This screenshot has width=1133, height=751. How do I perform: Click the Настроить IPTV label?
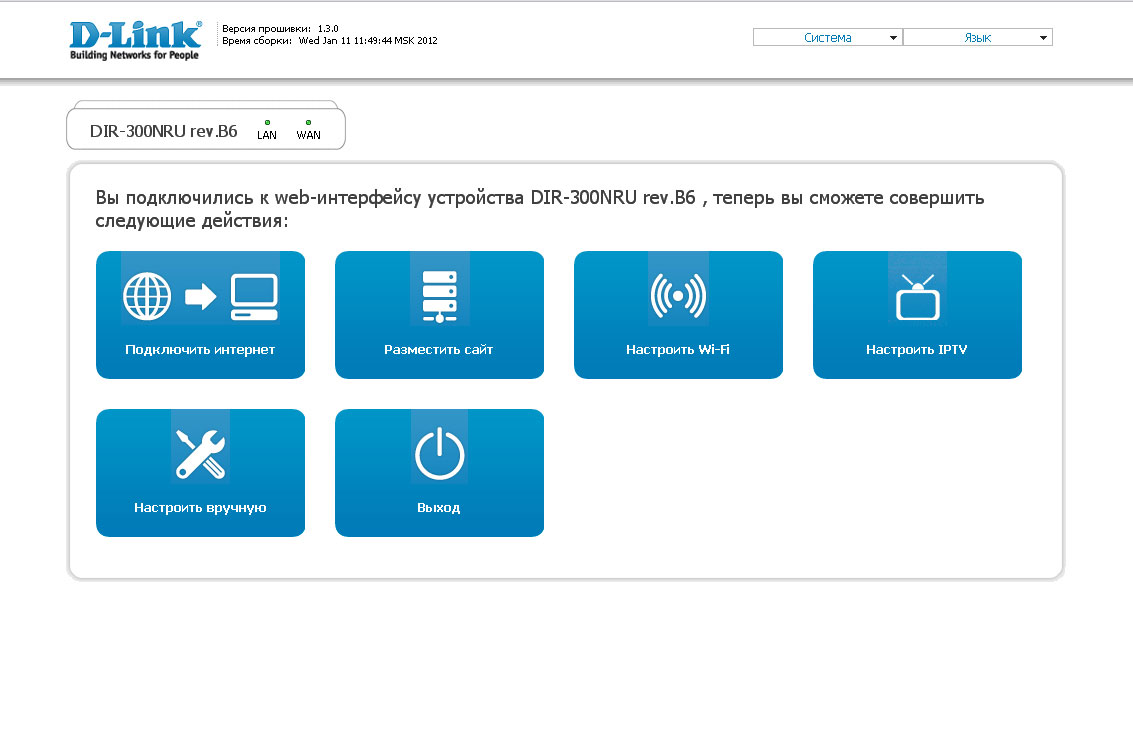pos(917,350)
